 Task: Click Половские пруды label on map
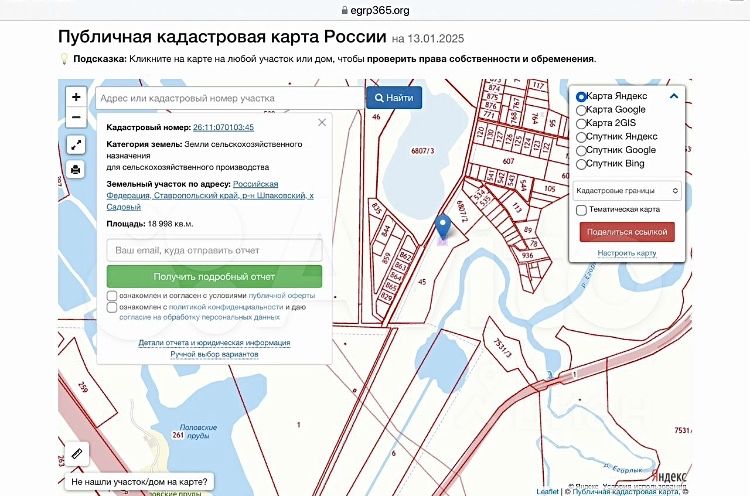coord(198,431)
